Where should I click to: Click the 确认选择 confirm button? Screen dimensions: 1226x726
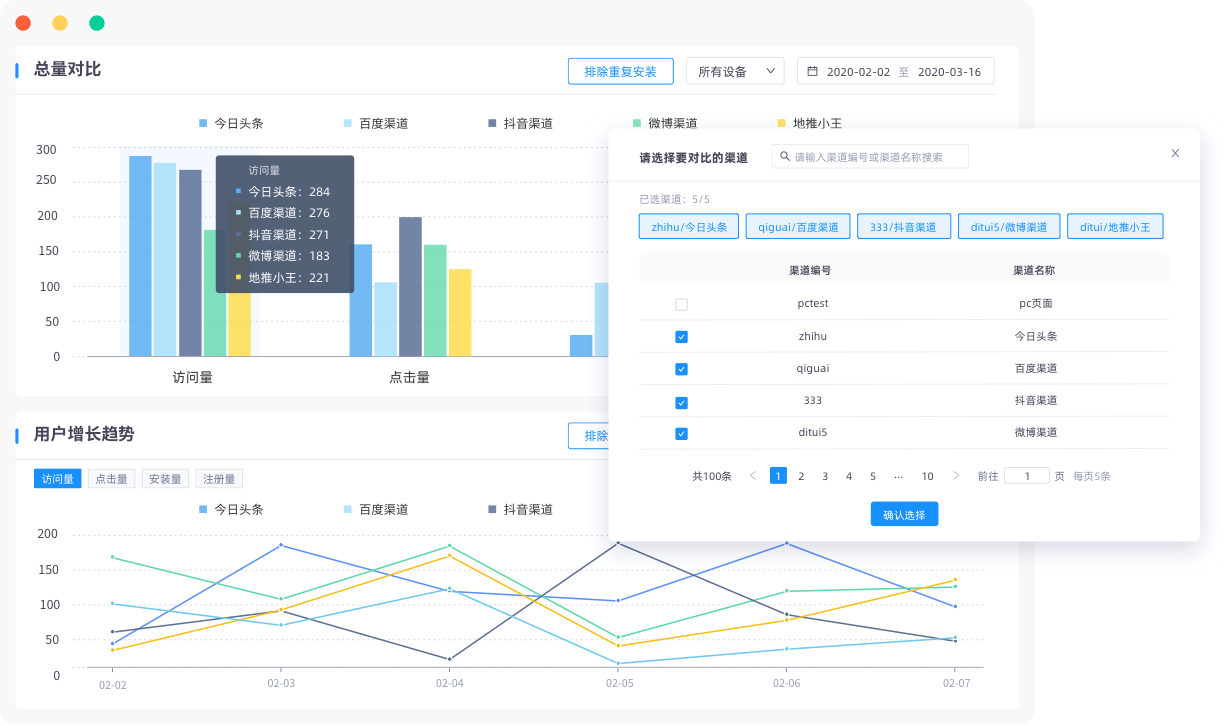[x=903, y=513]
